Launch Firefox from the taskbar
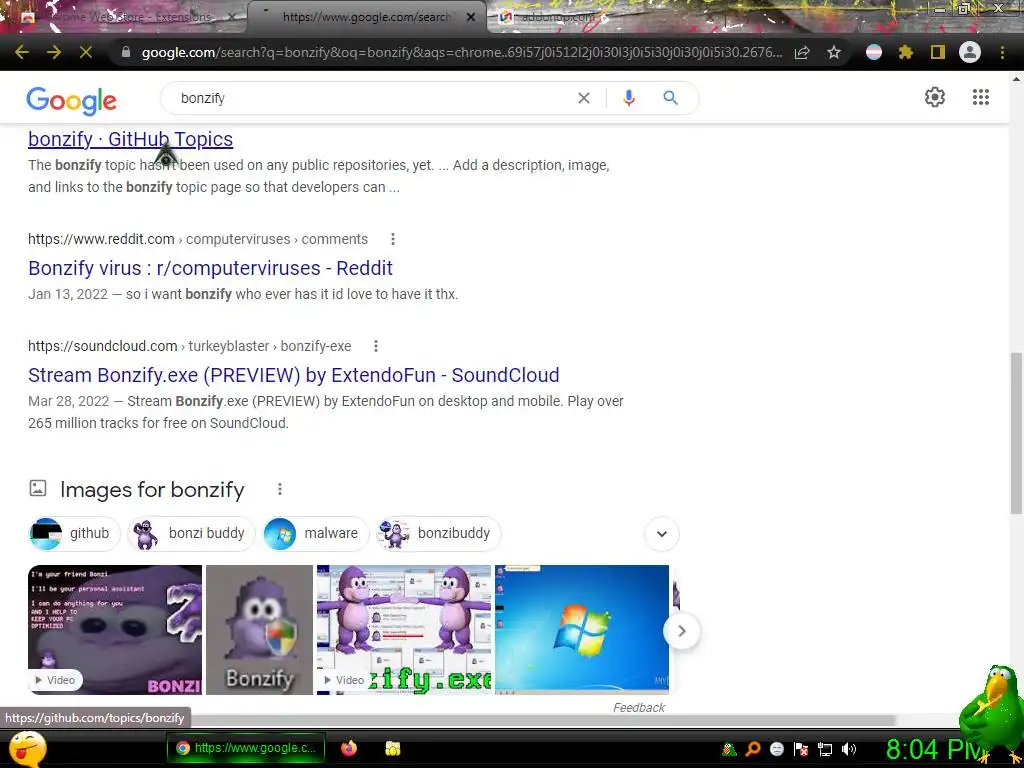The height and width of the screenshot is (768, 1024). pyautogui.click(x=349, y=748)
